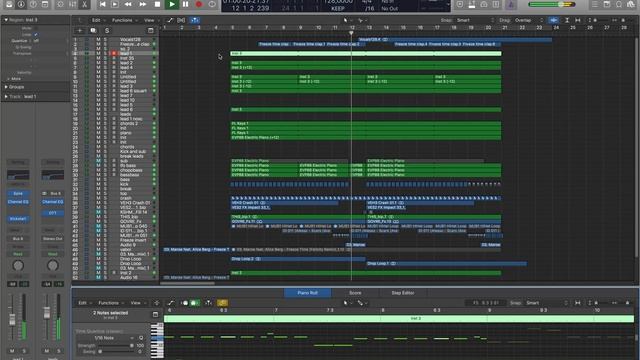Open Quick Help icon in control bar
Viewport: 640px width, 360px height.
pyautogui.click(x=33, y=4)
